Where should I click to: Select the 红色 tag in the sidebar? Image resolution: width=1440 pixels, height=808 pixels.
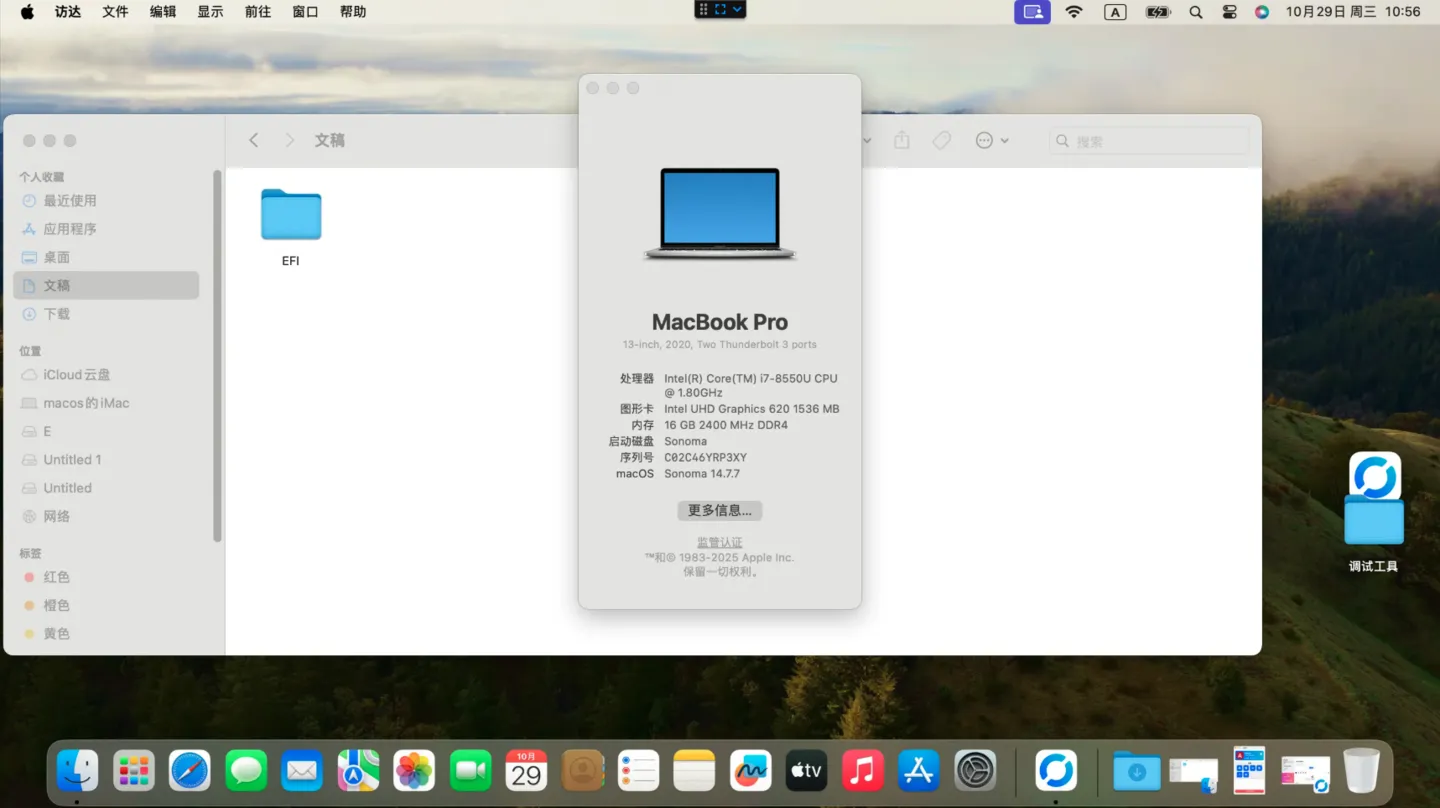[56, 577]
